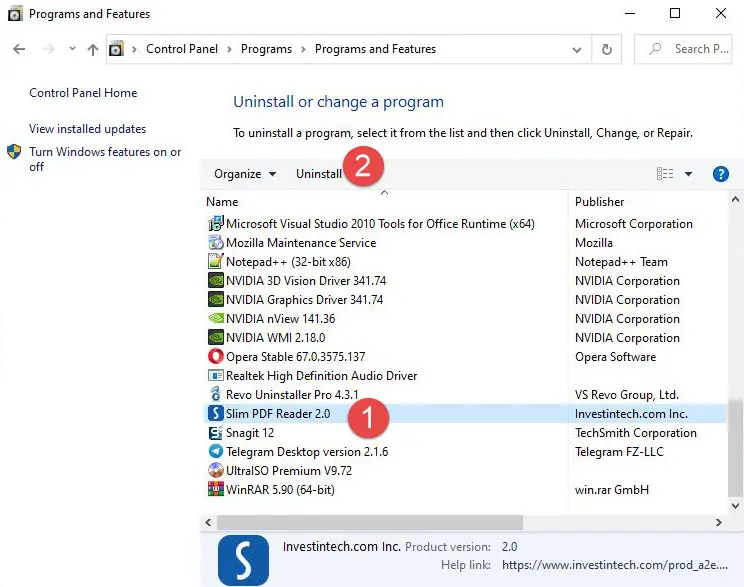Click the vertical scrollbar down arrow
This screenshot has height=587, width=744.
[735, 505]
